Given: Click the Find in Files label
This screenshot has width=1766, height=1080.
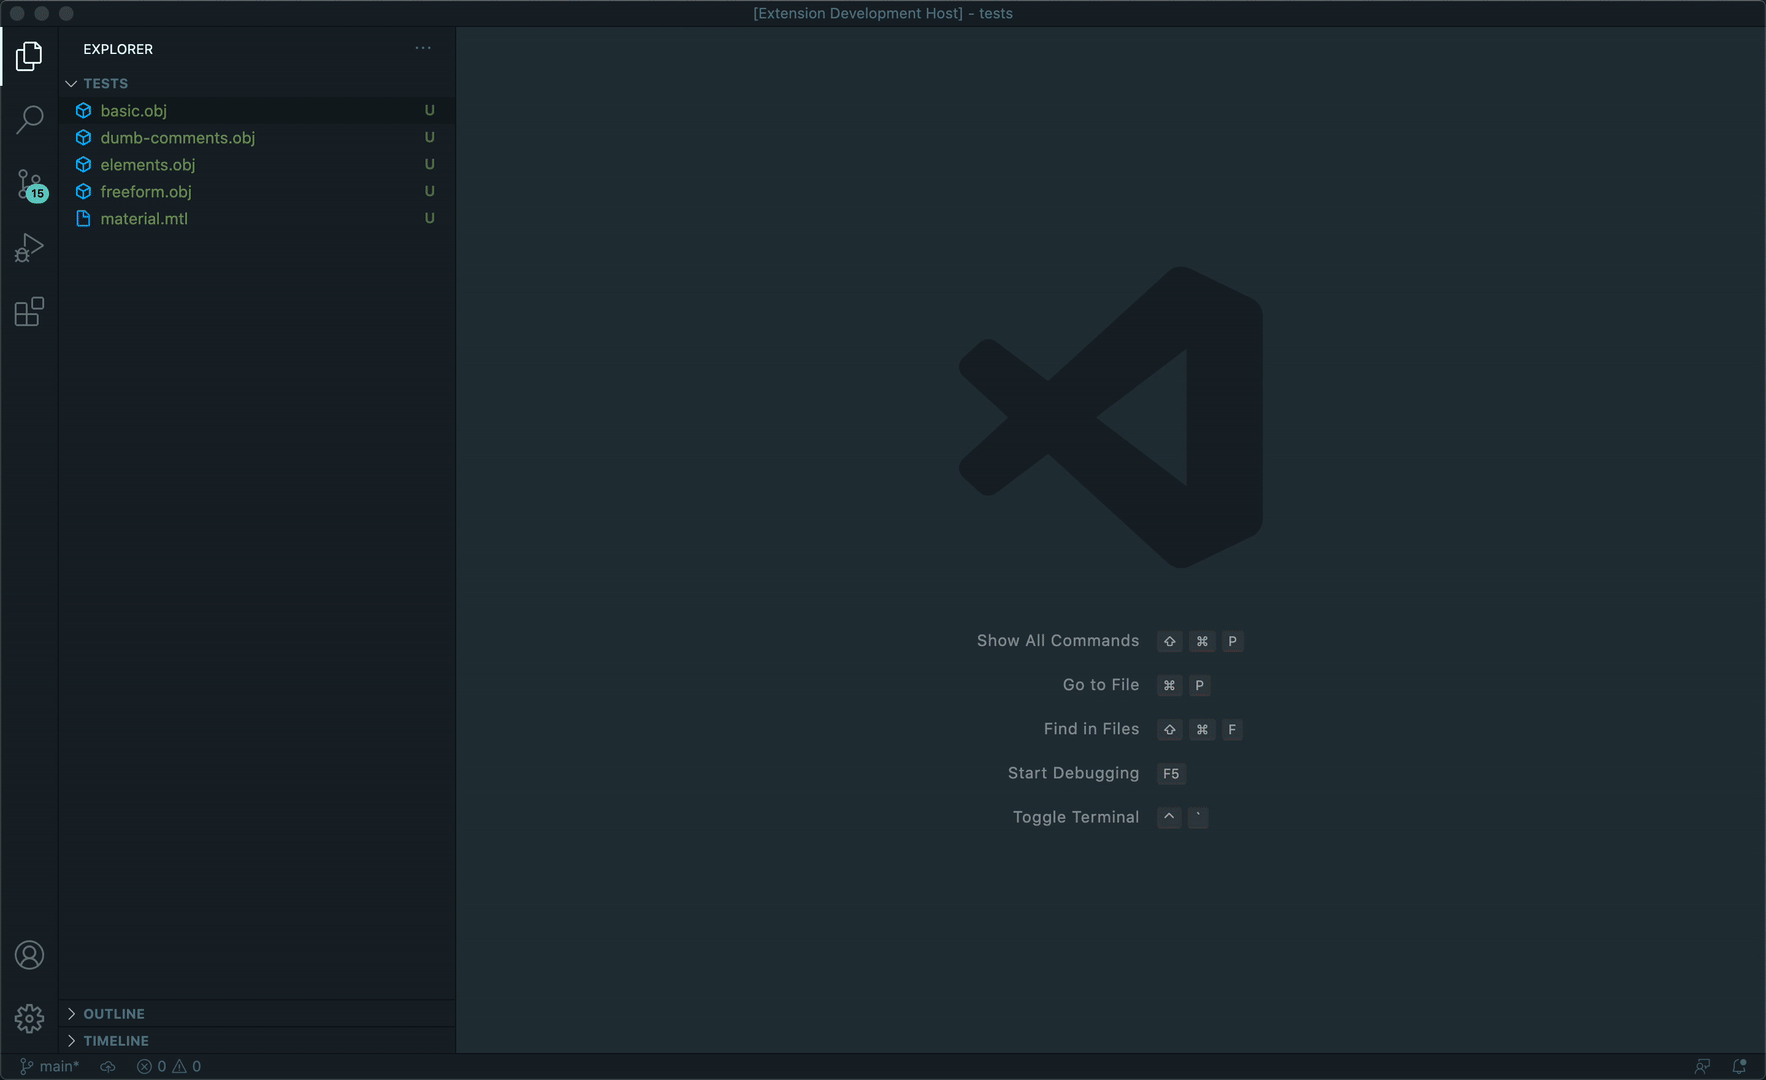Looking at the screenshot, I should pyautogui.click(x=1091, y=729).
